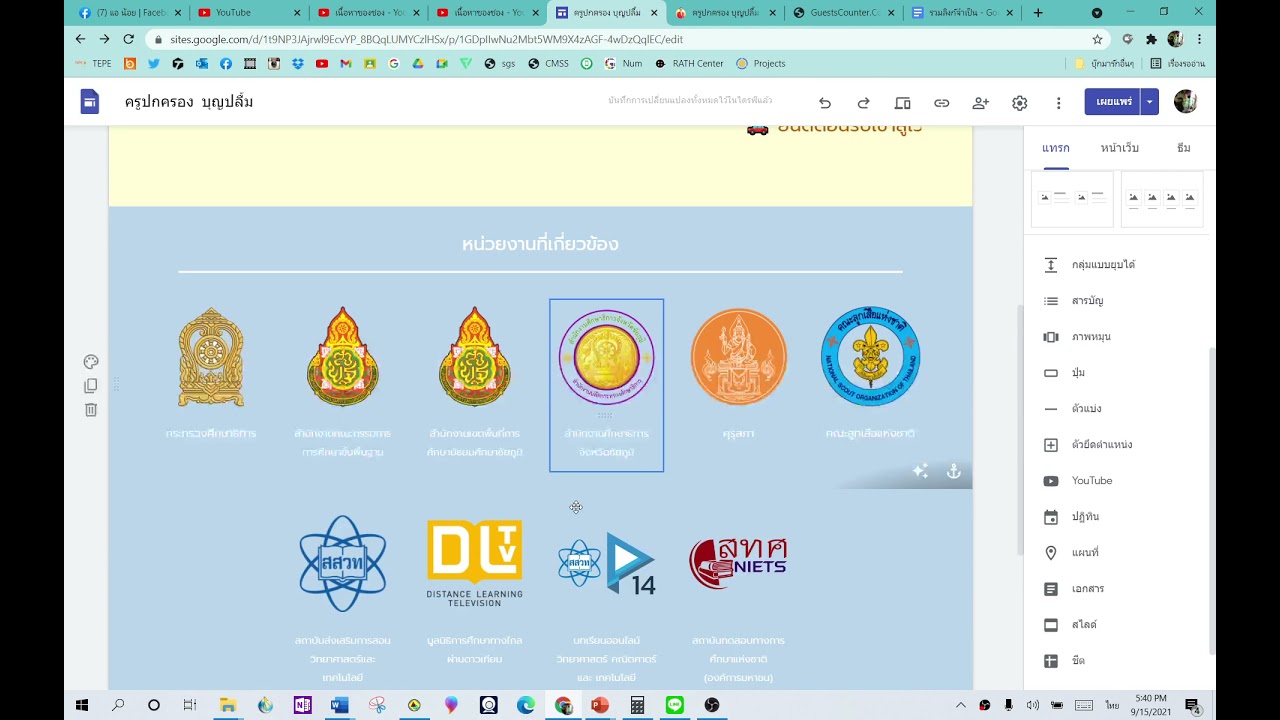Click the Undo arrow in Sites toolbar
The height and width of the screenshot is (720, 1280).
tap(825, 103)
